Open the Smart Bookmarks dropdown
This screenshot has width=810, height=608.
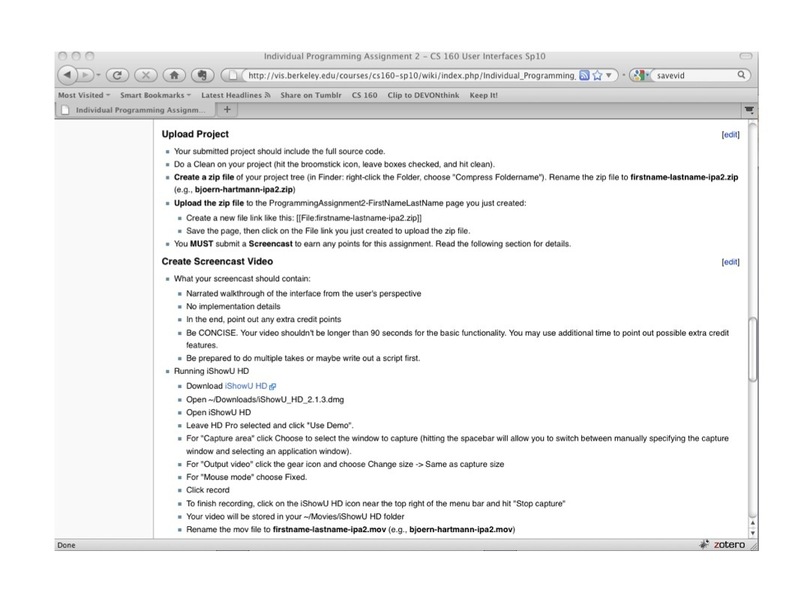155,94
